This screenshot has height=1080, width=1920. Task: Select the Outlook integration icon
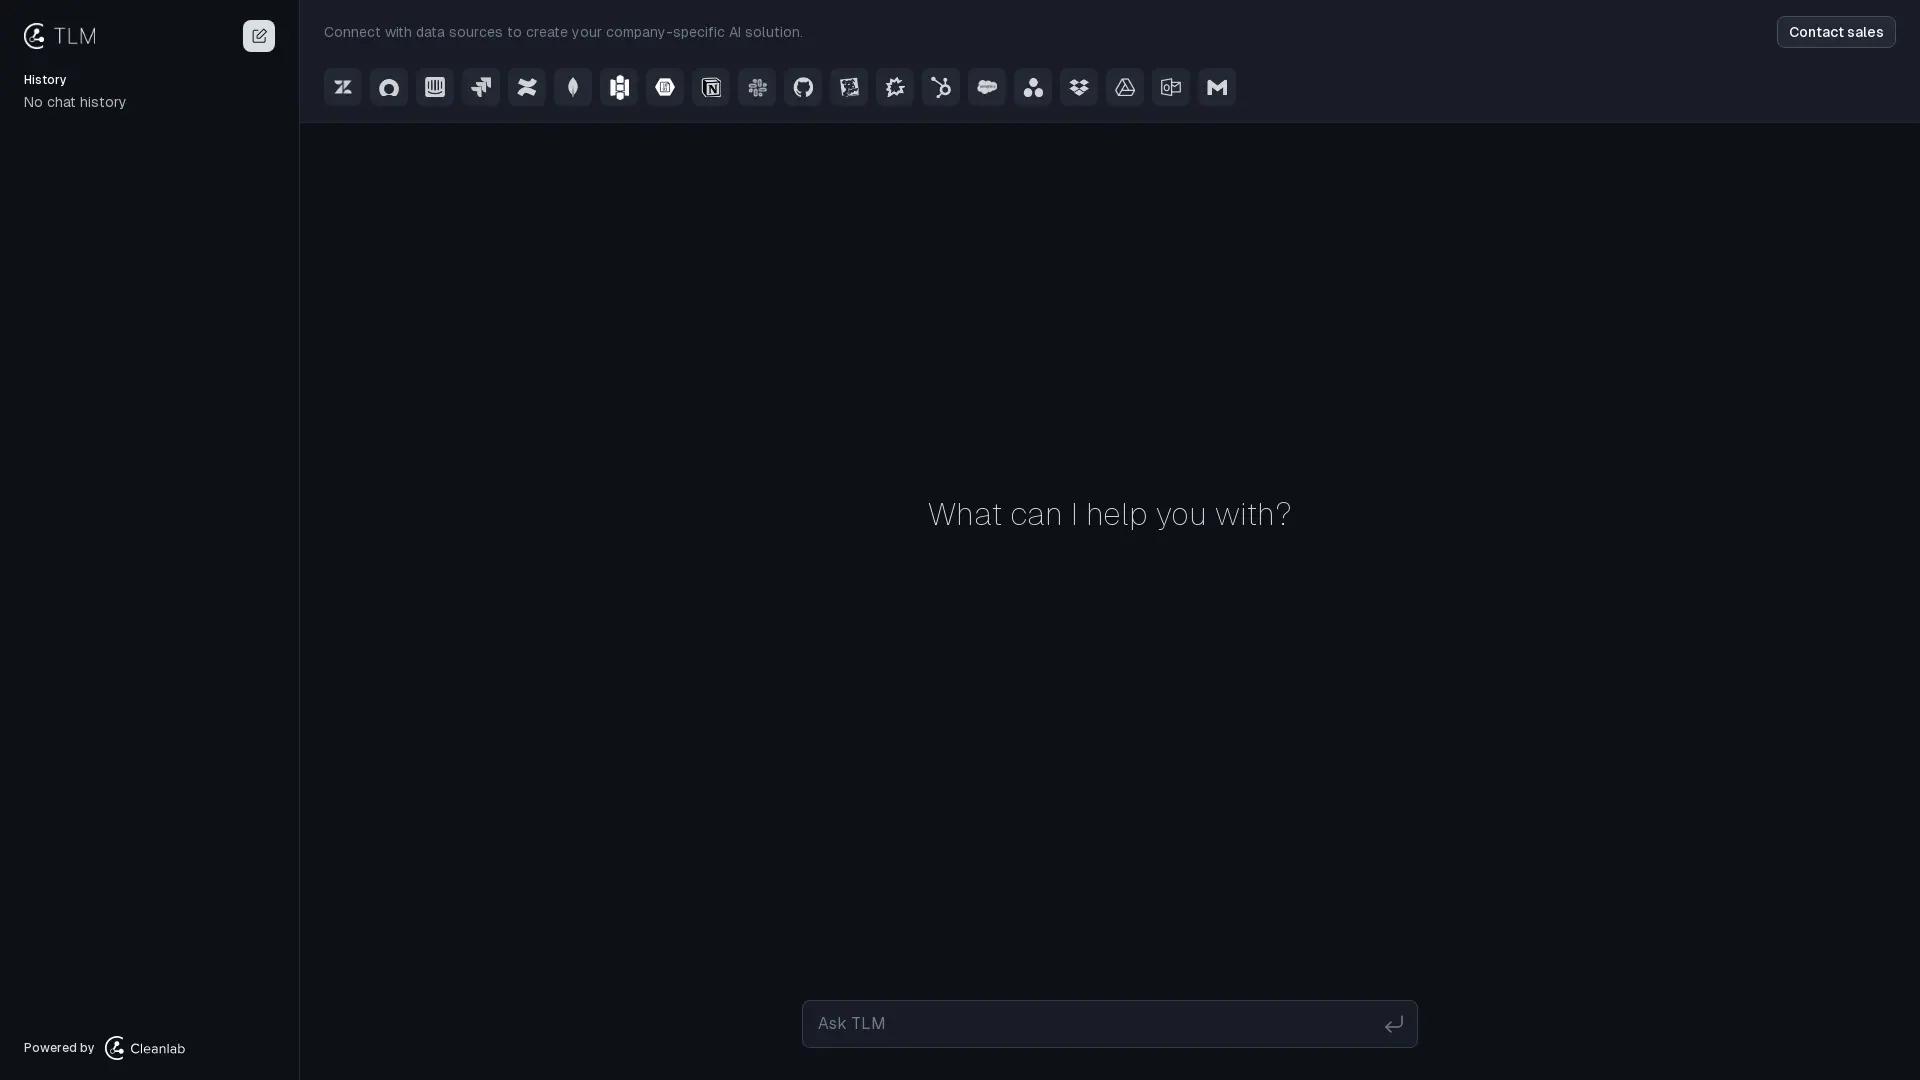(1171, 87)
